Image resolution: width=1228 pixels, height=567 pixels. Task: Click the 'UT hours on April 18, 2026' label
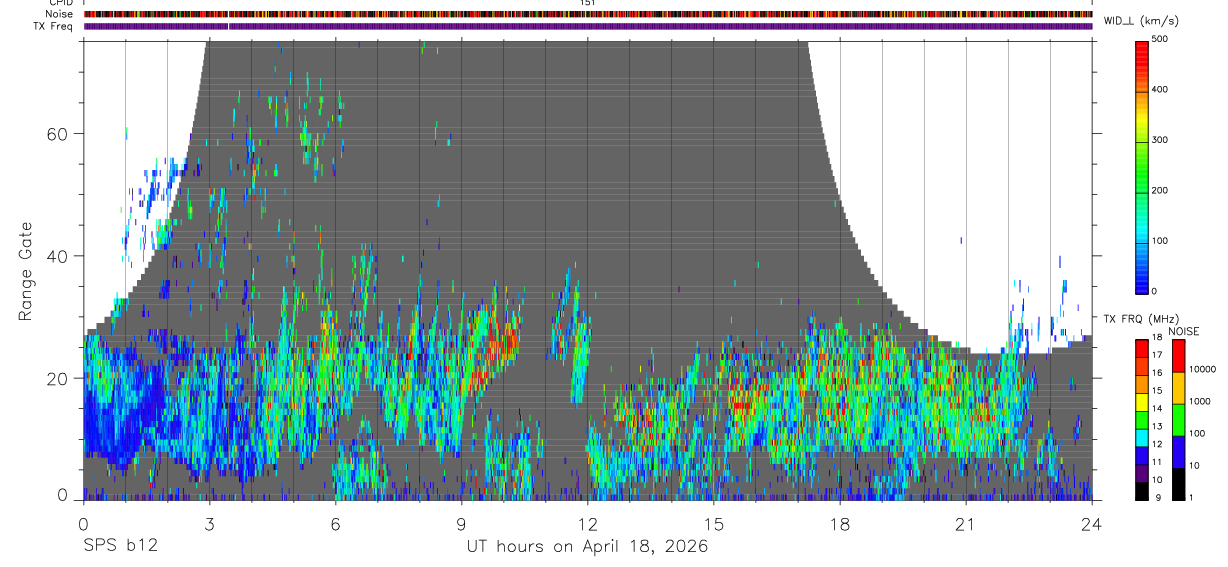587,547
